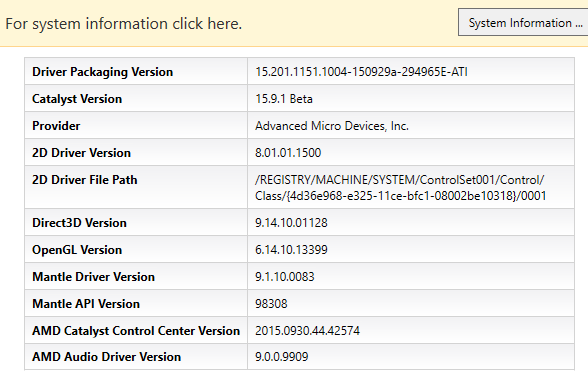Select value 15.201.1151.1004-150929a-294965E-ATI
This screenshot has height=379, width=588.
point(361,72)
